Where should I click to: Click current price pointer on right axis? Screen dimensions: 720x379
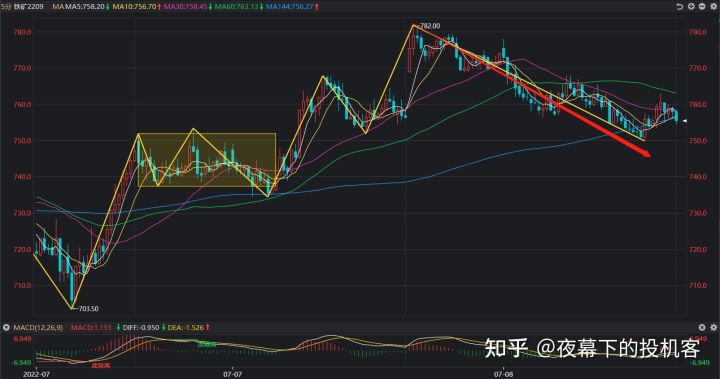click(x=685, y=121)
